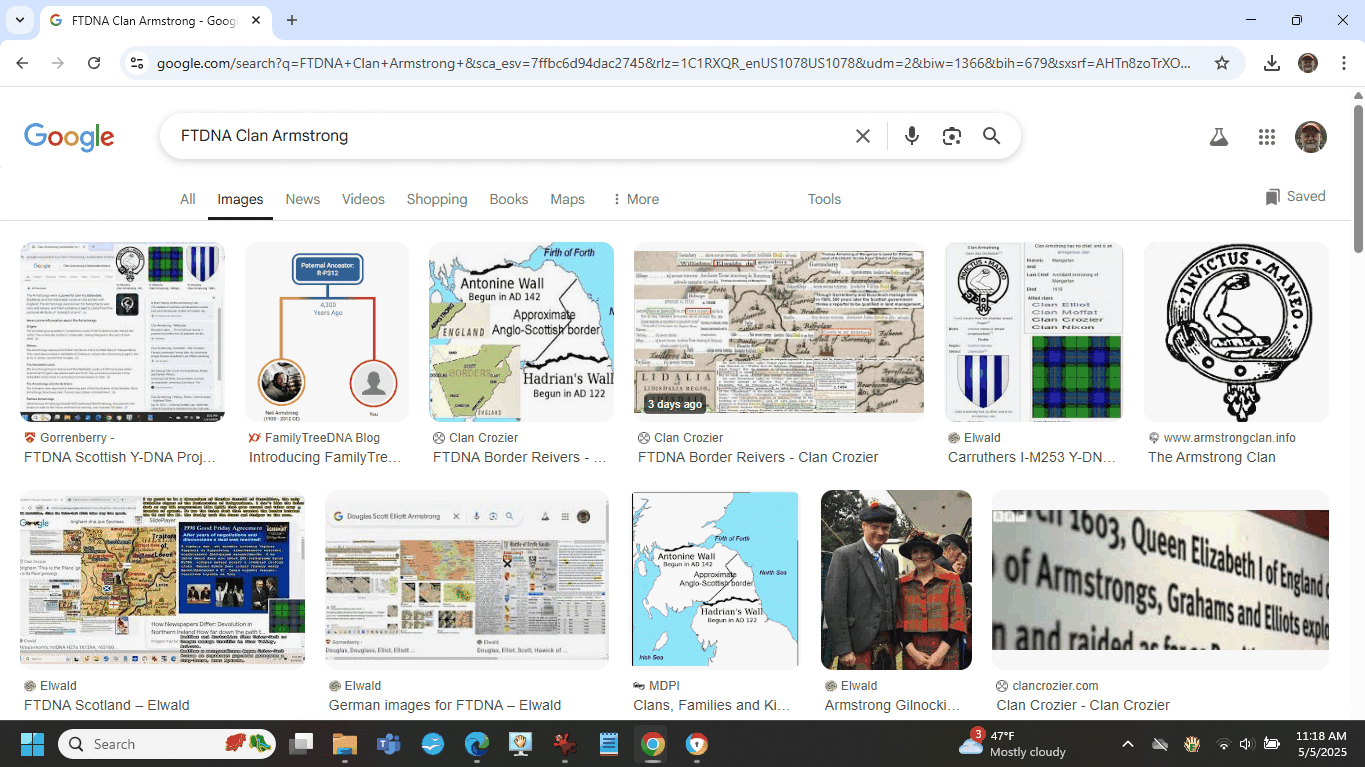The height and width of the screenshot is (767, 1365).
Task: Close the FTDNA Clan Armstrong browser tab
Action: pos(257,20)
